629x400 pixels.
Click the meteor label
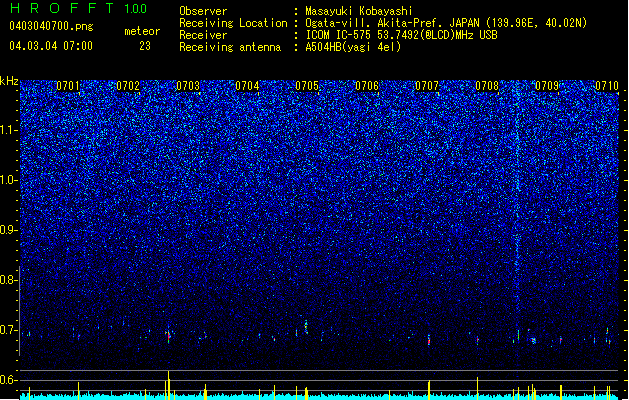click(142, 31)
